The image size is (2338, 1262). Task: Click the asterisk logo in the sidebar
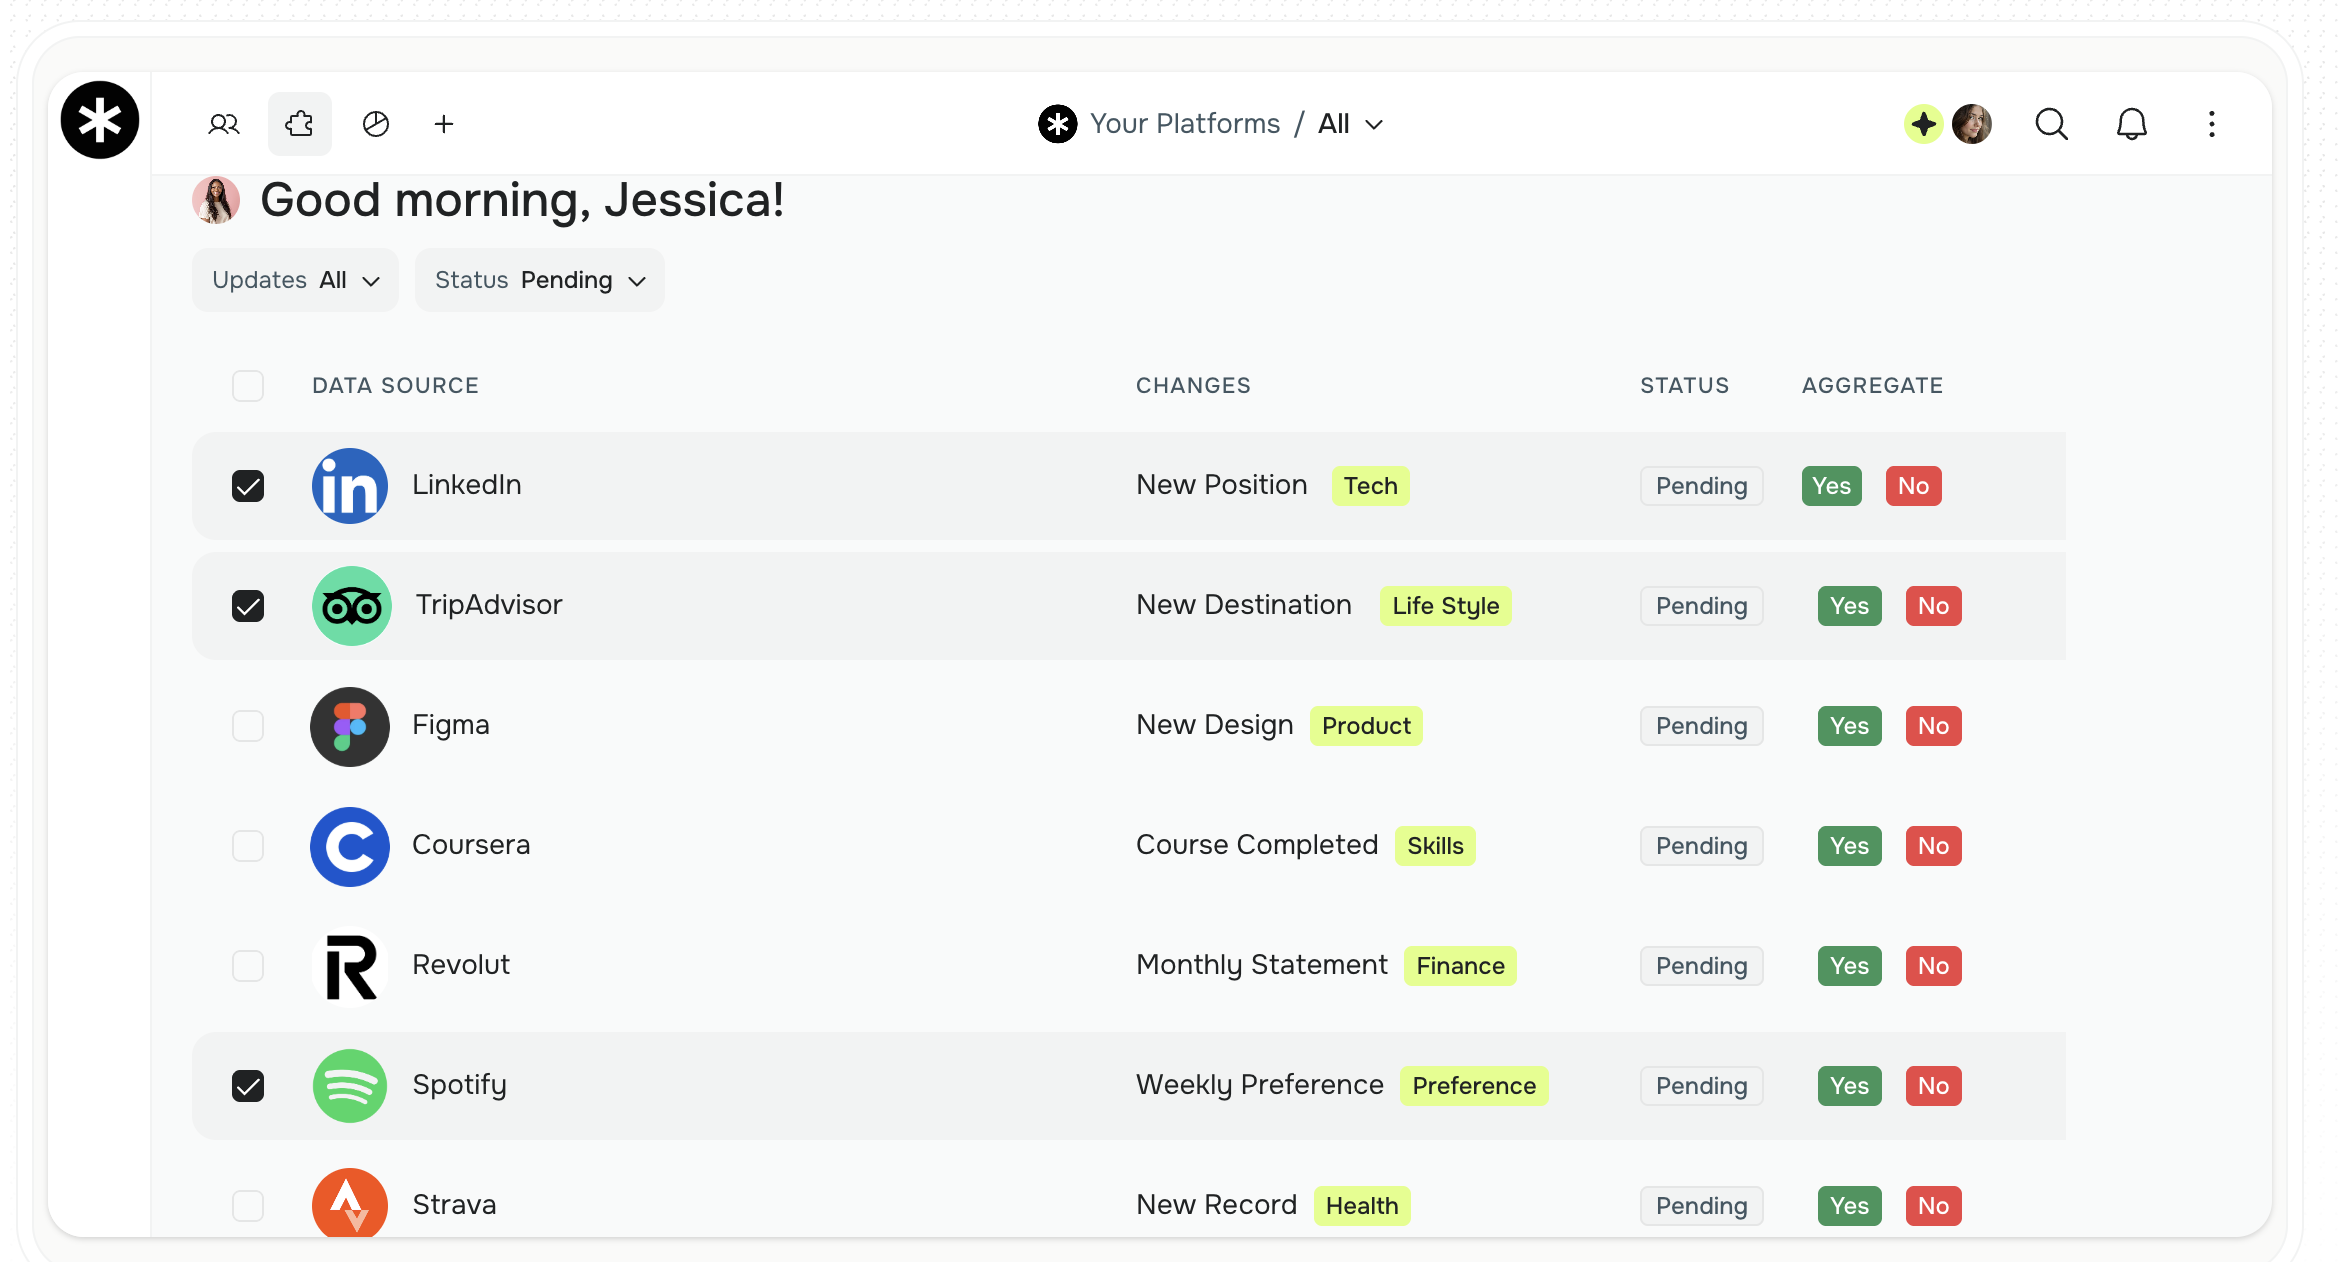(x=100, y=120)
